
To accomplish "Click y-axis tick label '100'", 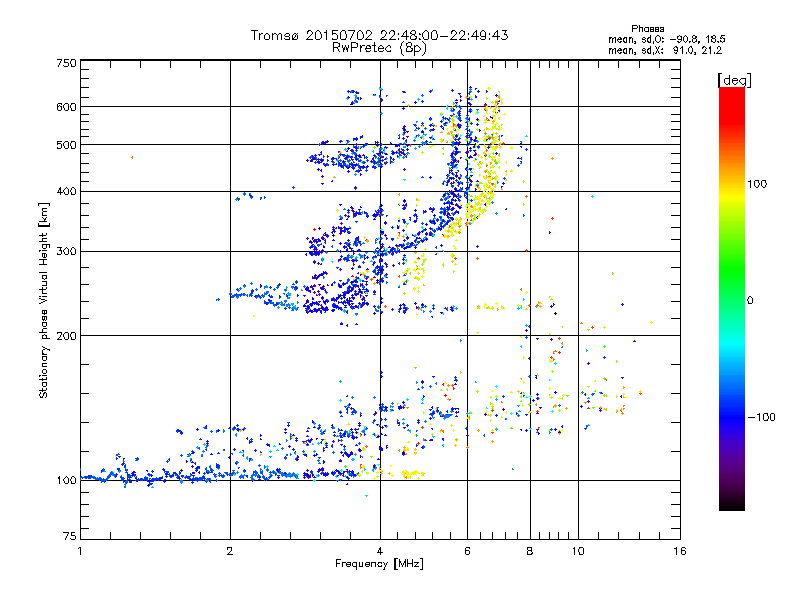I will pyautogui.click(x=66, y=481).
